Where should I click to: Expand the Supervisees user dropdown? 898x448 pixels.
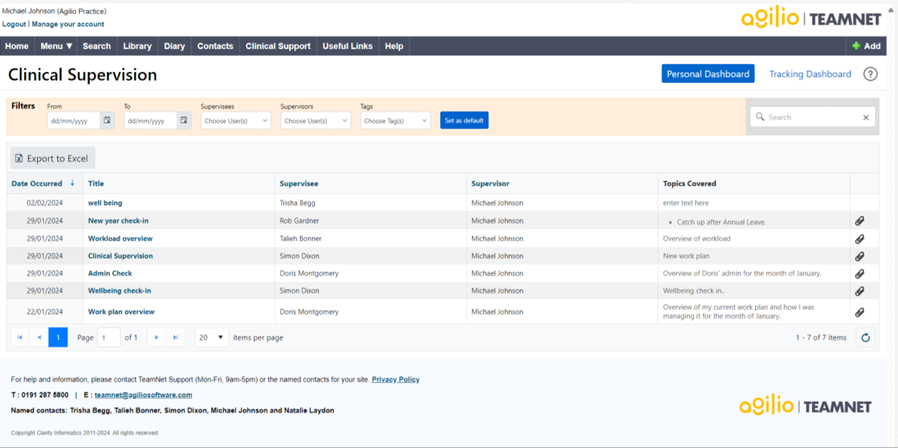[236, 121]
